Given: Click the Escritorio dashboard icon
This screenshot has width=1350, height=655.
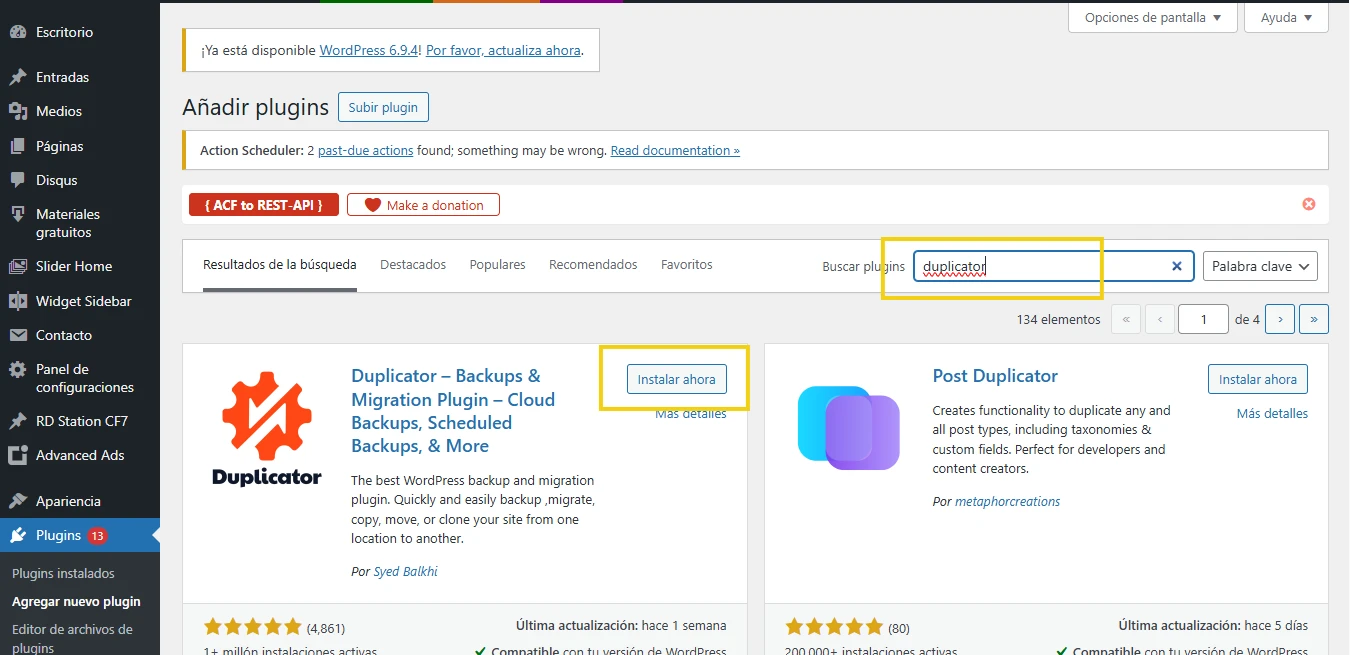Looking at the screenshot, I should tap(18, 32).
